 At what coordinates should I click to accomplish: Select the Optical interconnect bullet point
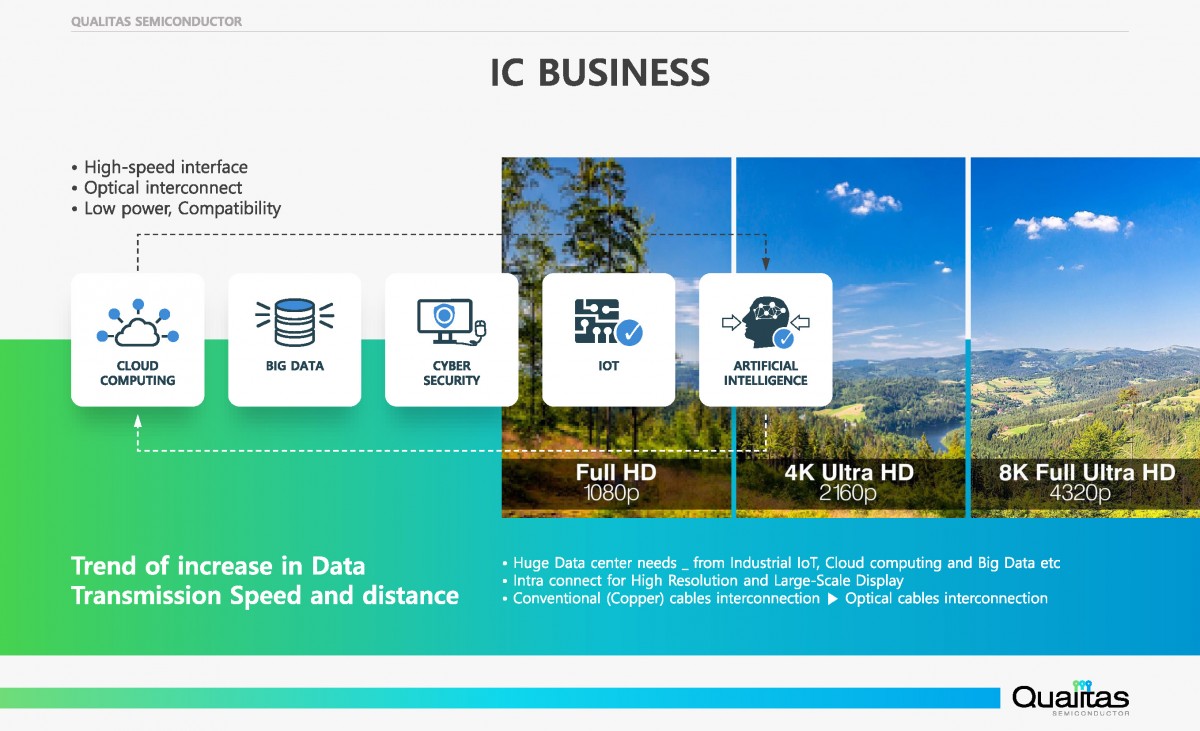click(x=162, y=188)
